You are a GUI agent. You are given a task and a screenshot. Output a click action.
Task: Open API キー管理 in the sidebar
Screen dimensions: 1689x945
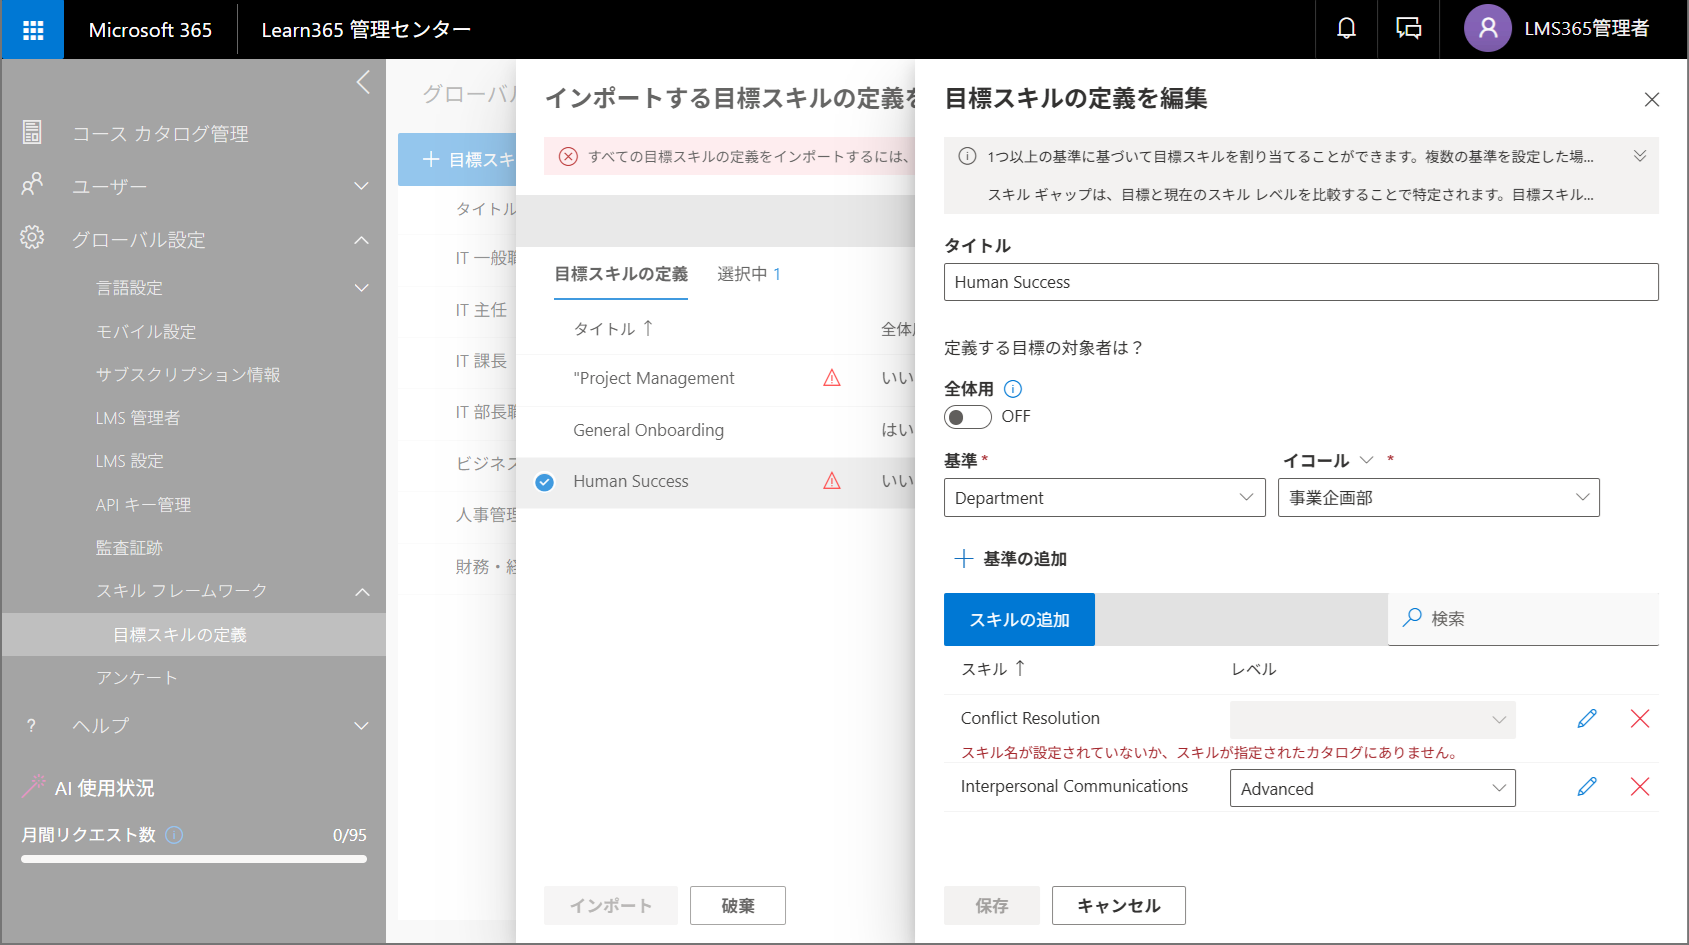point(143,505)
